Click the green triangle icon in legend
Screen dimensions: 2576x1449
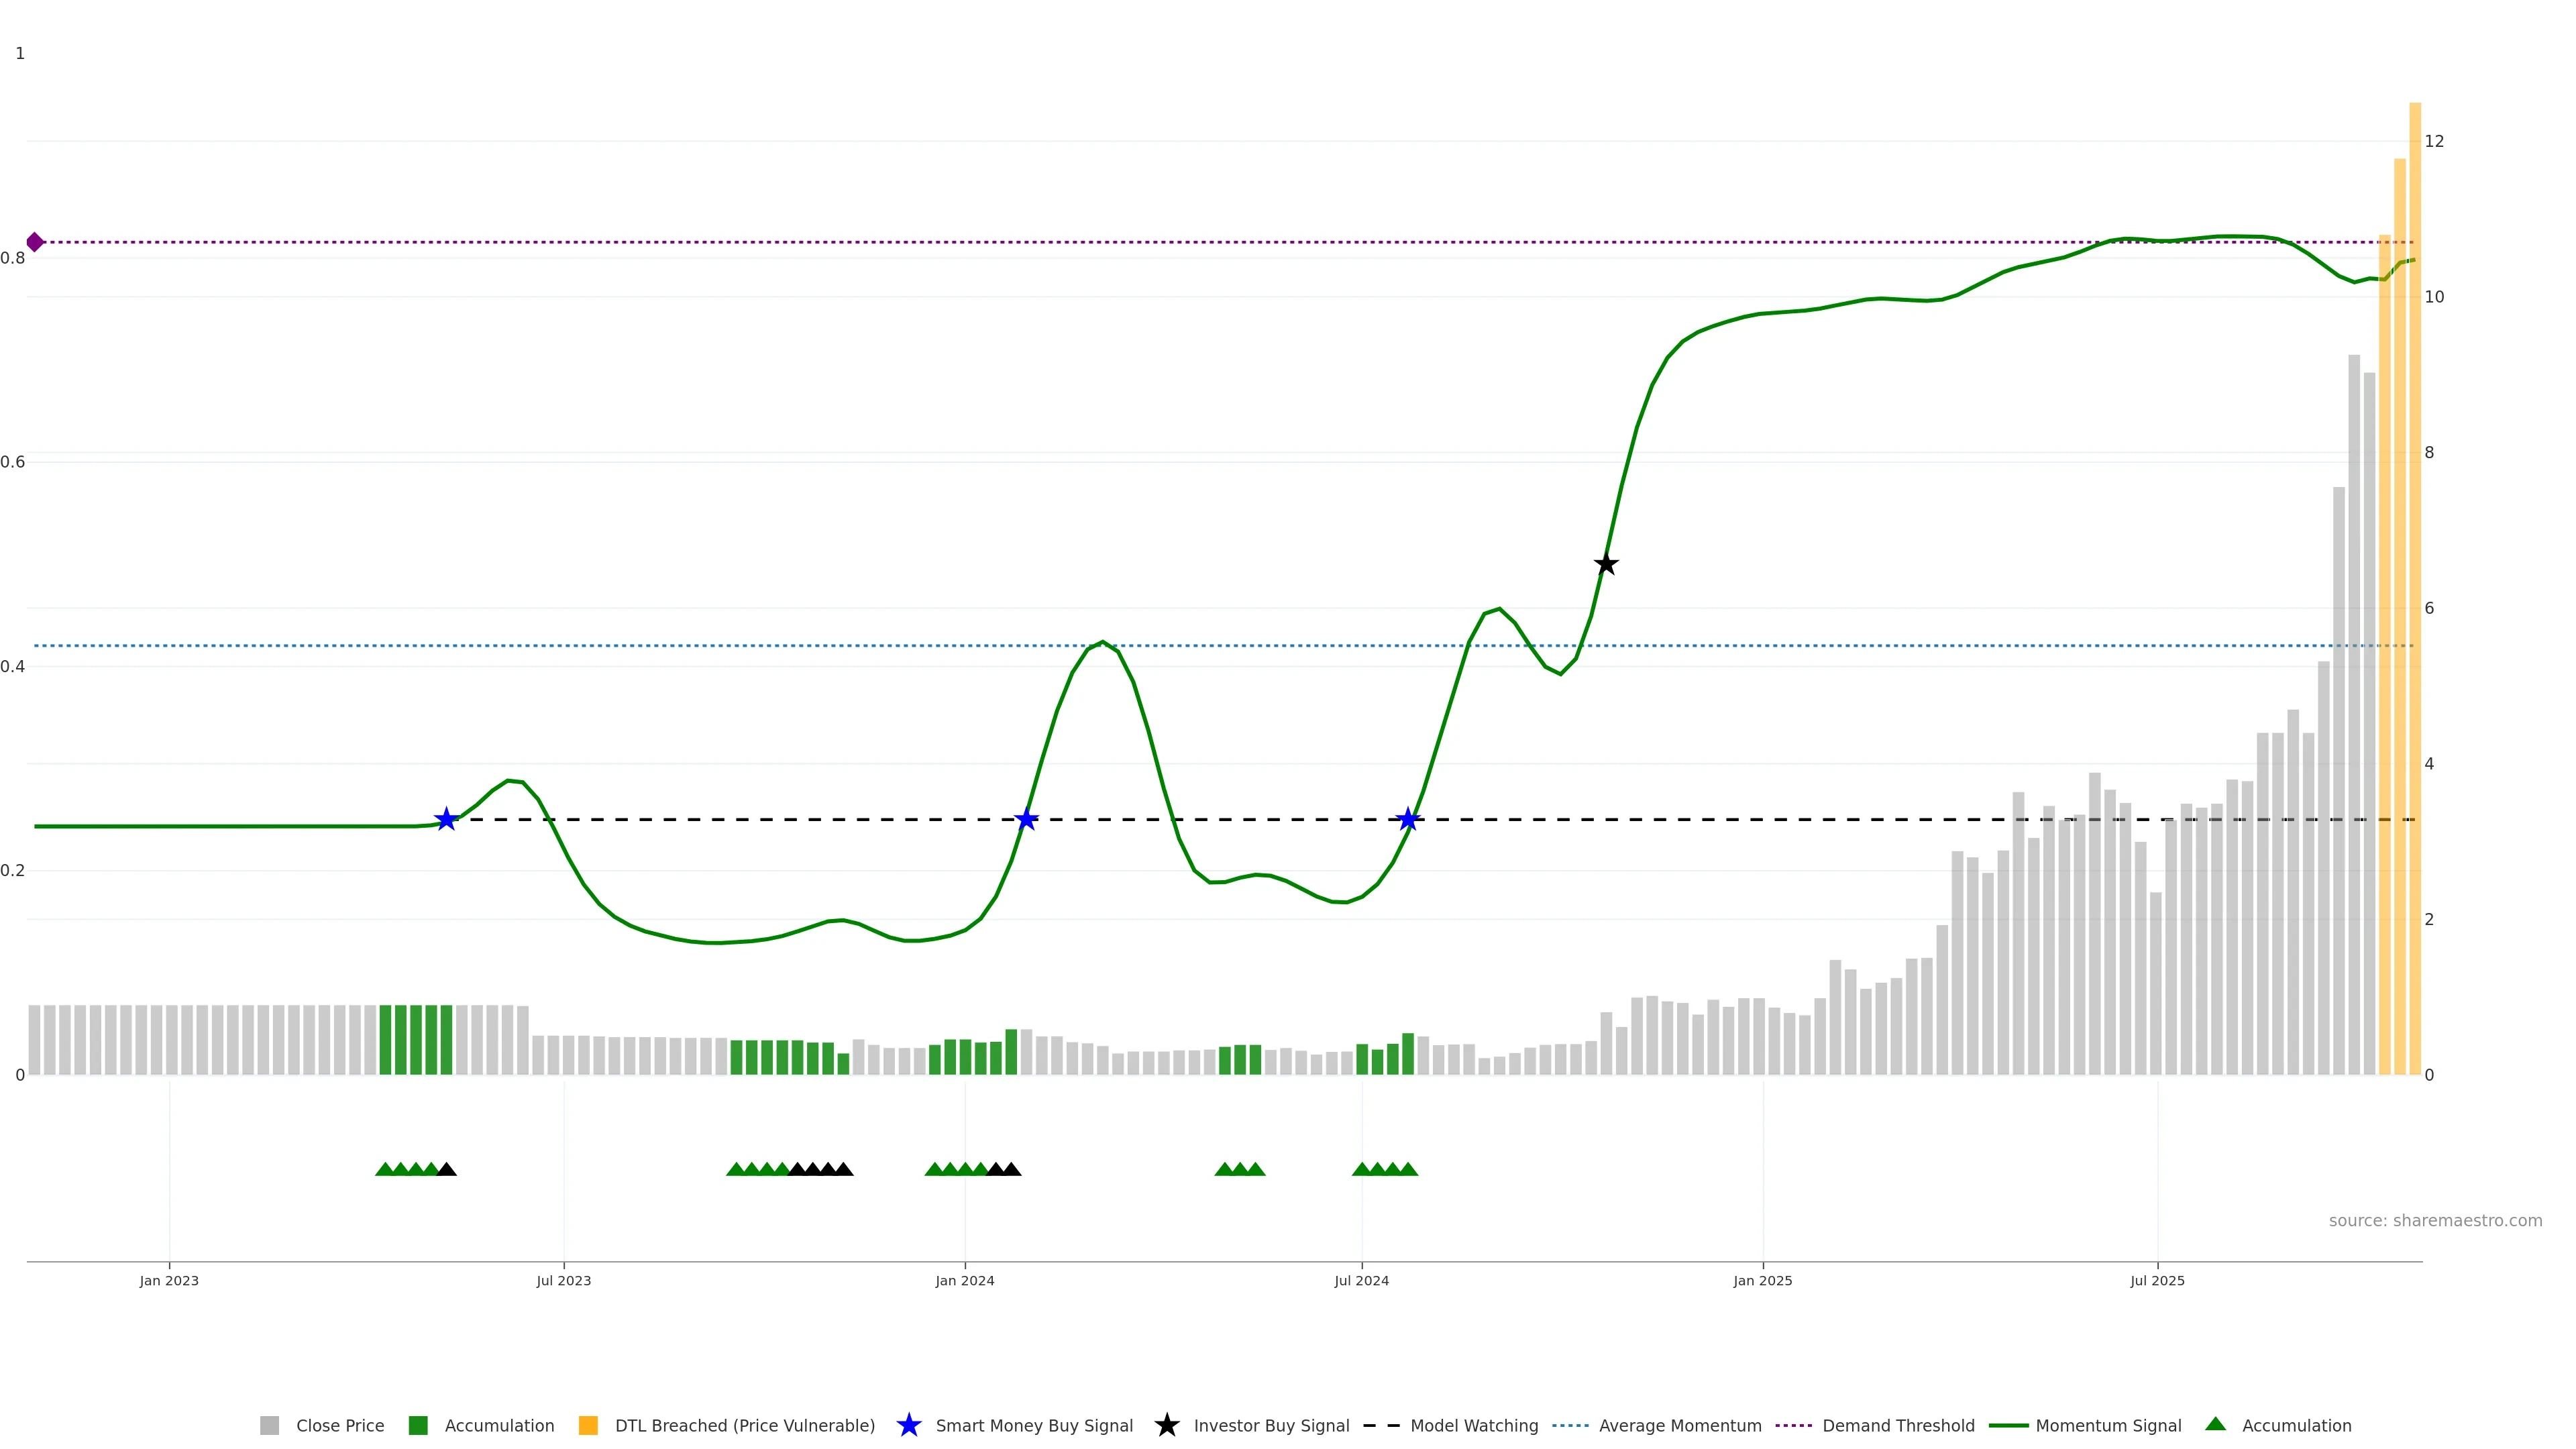tap(2215, 1424)
